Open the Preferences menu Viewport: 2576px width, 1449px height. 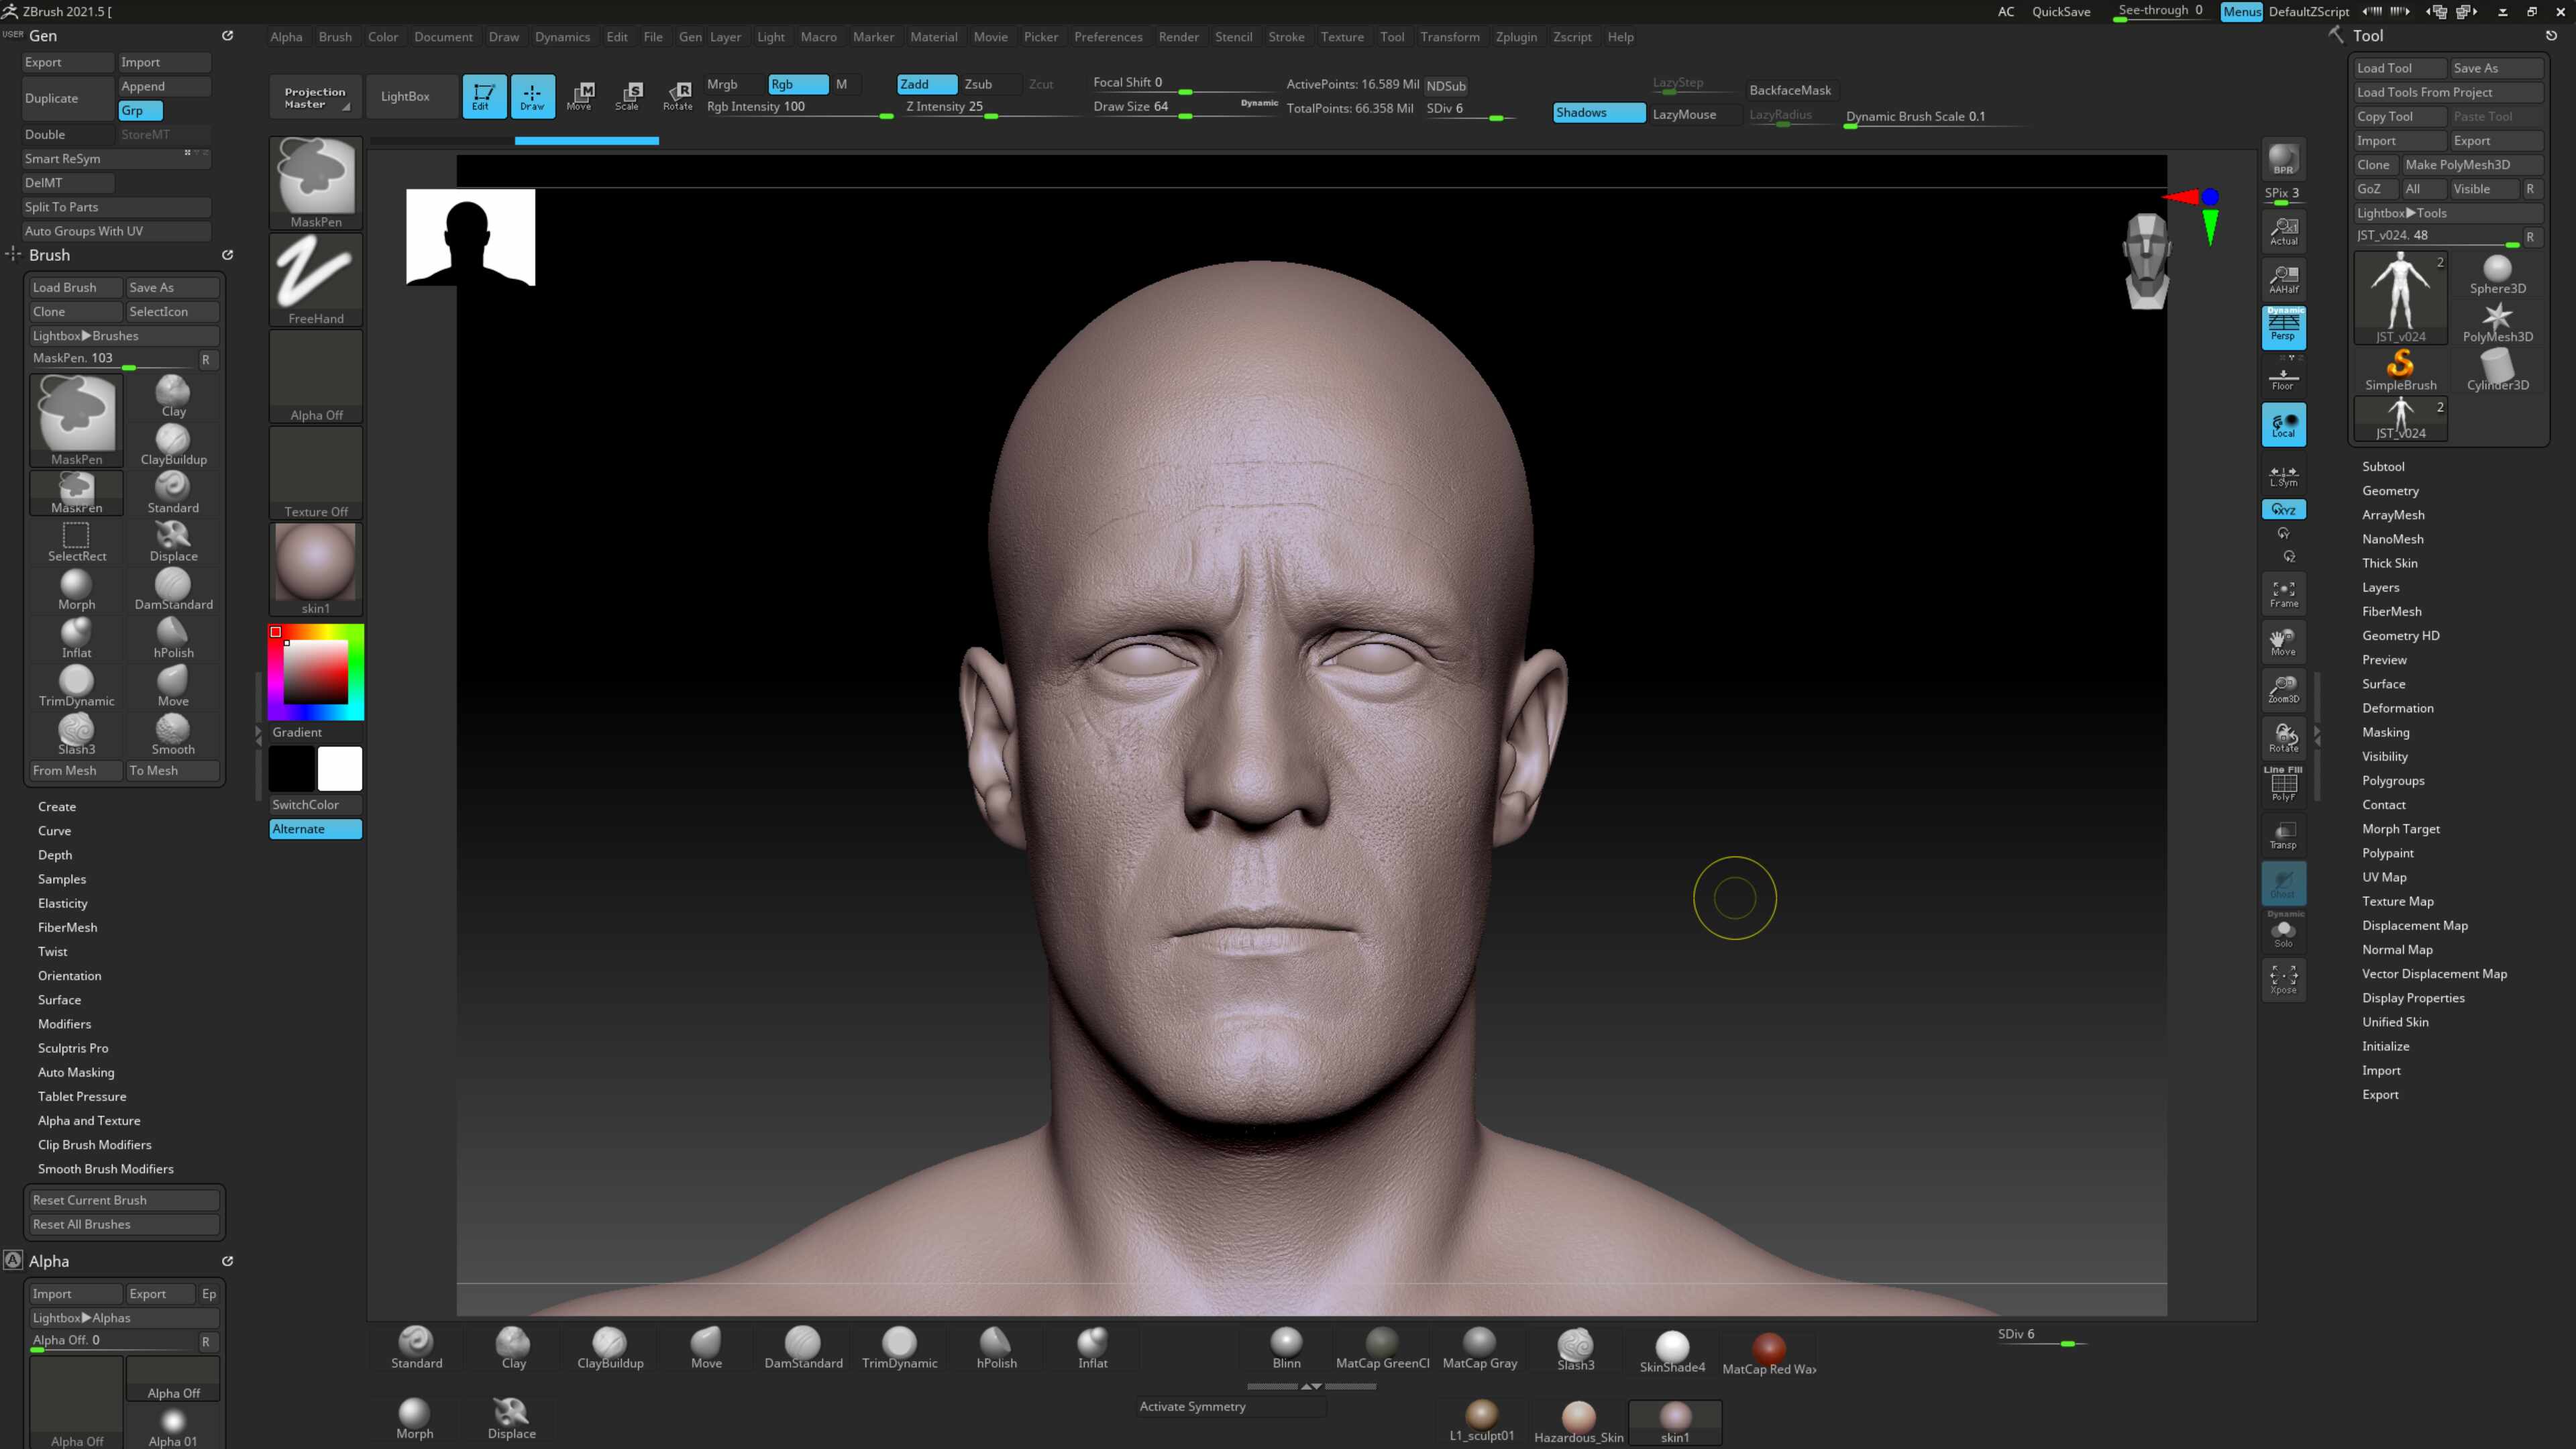(x=1108, y=37)
